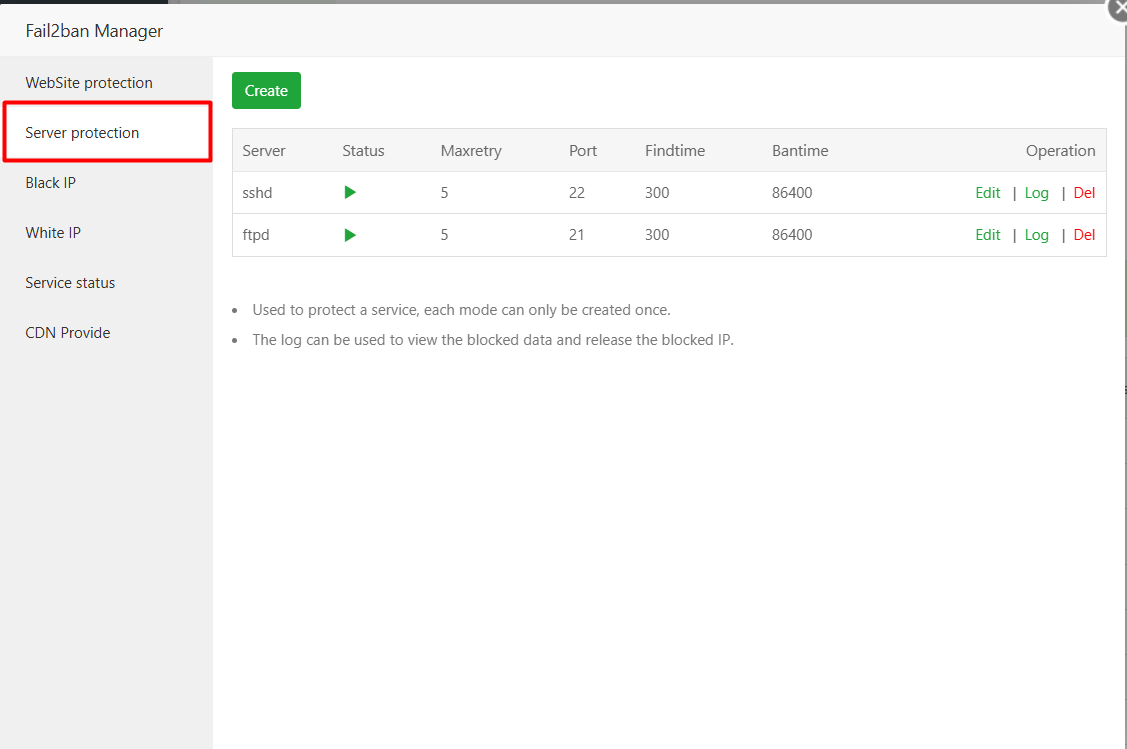Edit the sshd jail configuration
Image resolution: width=1127 pixels, height=749 pixels.
tap(987, 192)
